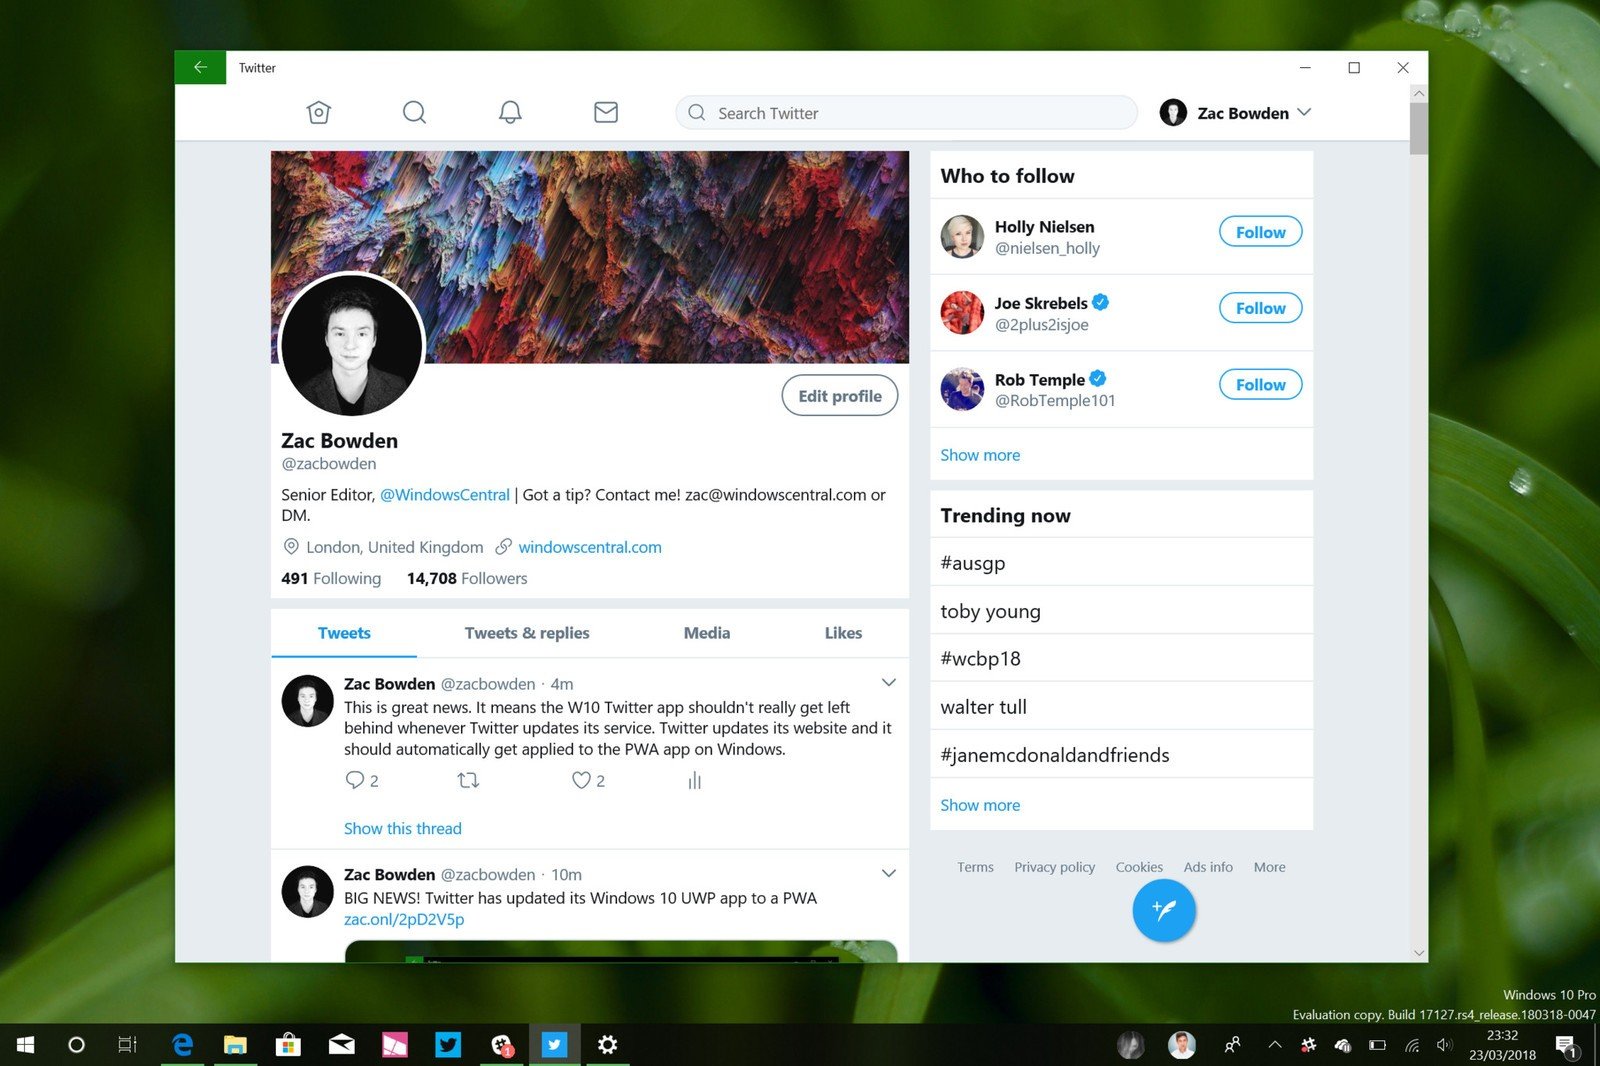Open the Show this thread link
The height and width of the screenshot is (1066, 1600).
[x=403, y=828]
